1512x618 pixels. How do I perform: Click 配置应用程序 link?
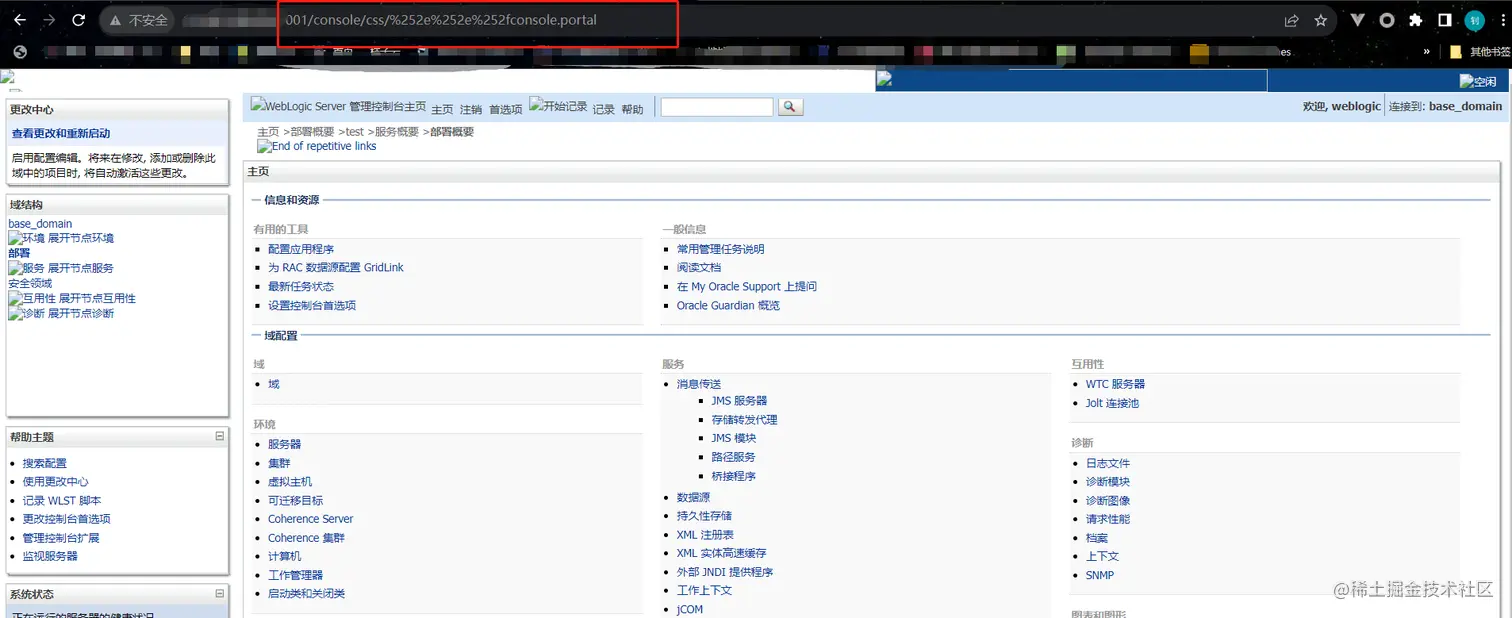pos(301,249)
